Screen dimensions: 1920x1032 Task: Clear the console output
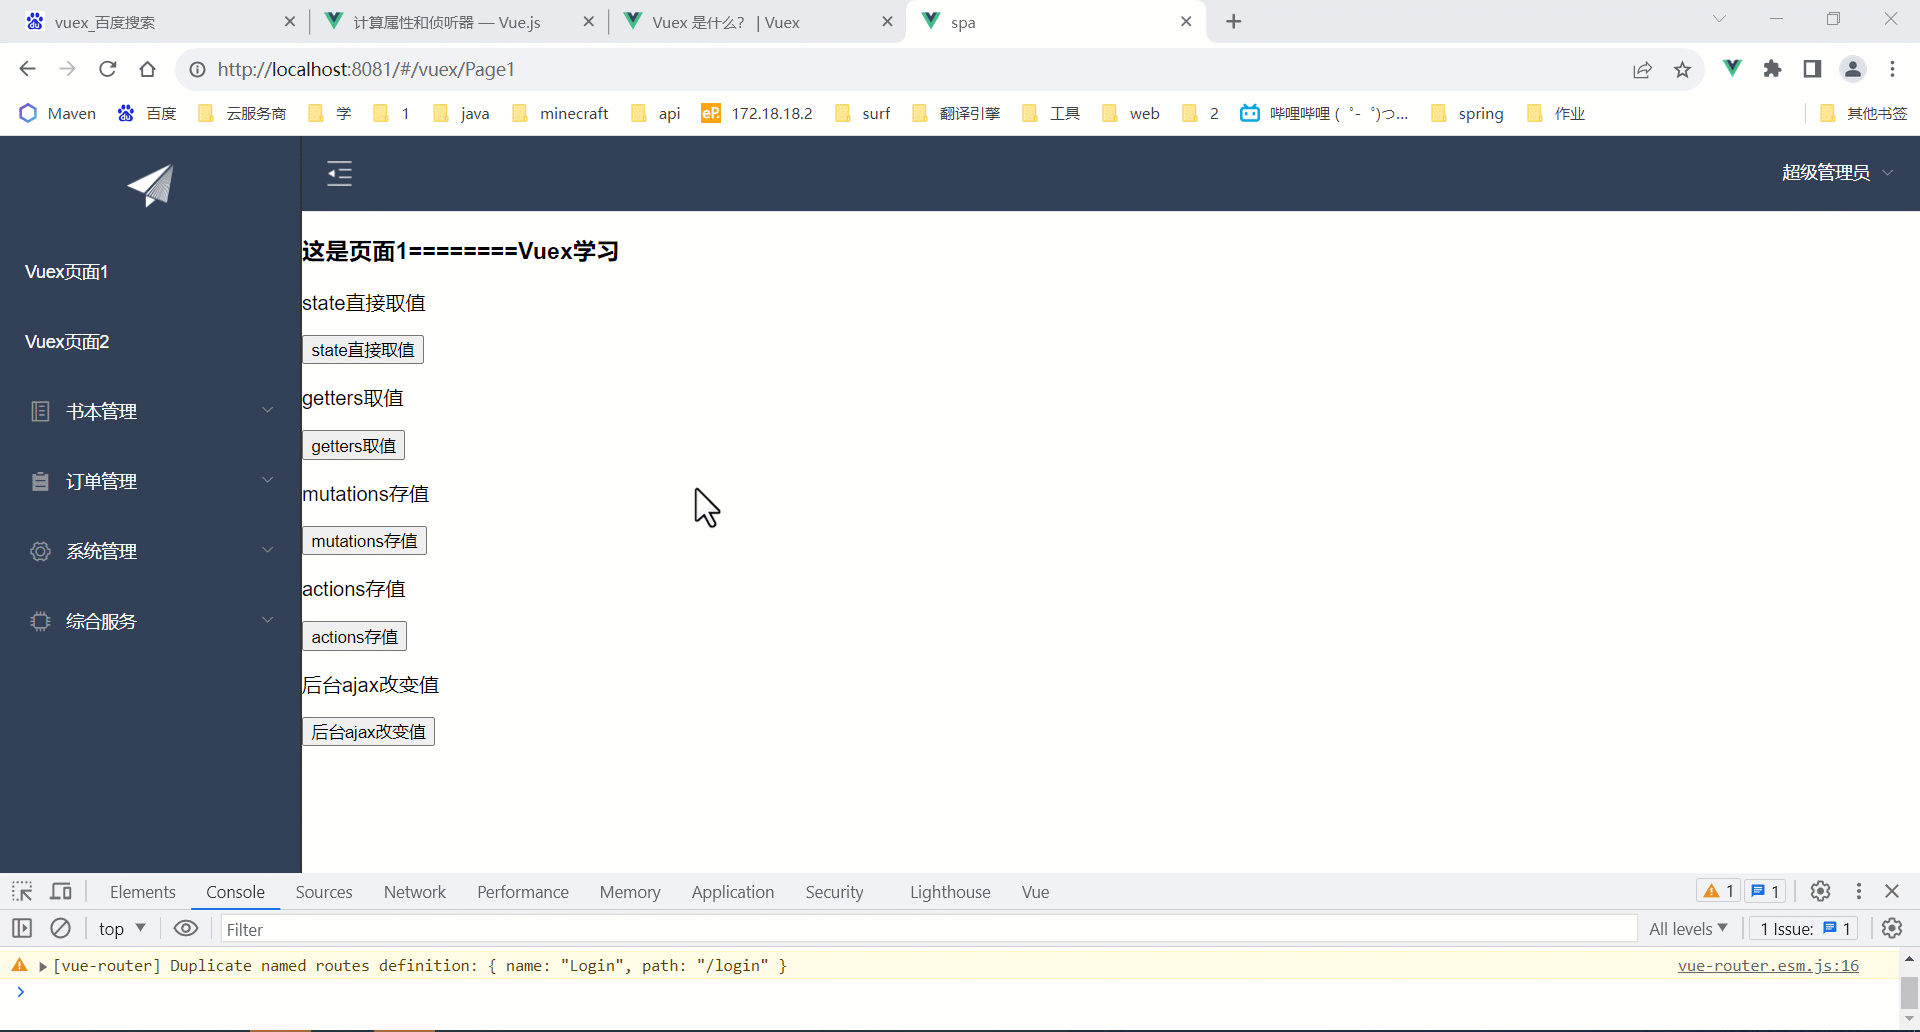61,928
